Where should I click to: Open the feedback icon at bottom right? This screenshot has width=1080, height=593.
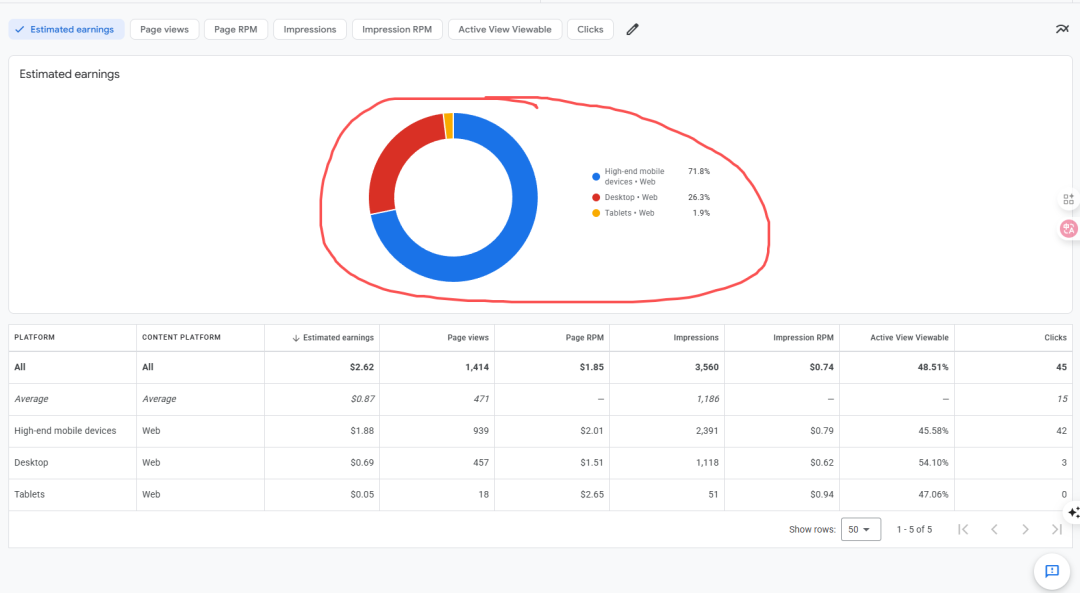click(x=1051, y=571)
